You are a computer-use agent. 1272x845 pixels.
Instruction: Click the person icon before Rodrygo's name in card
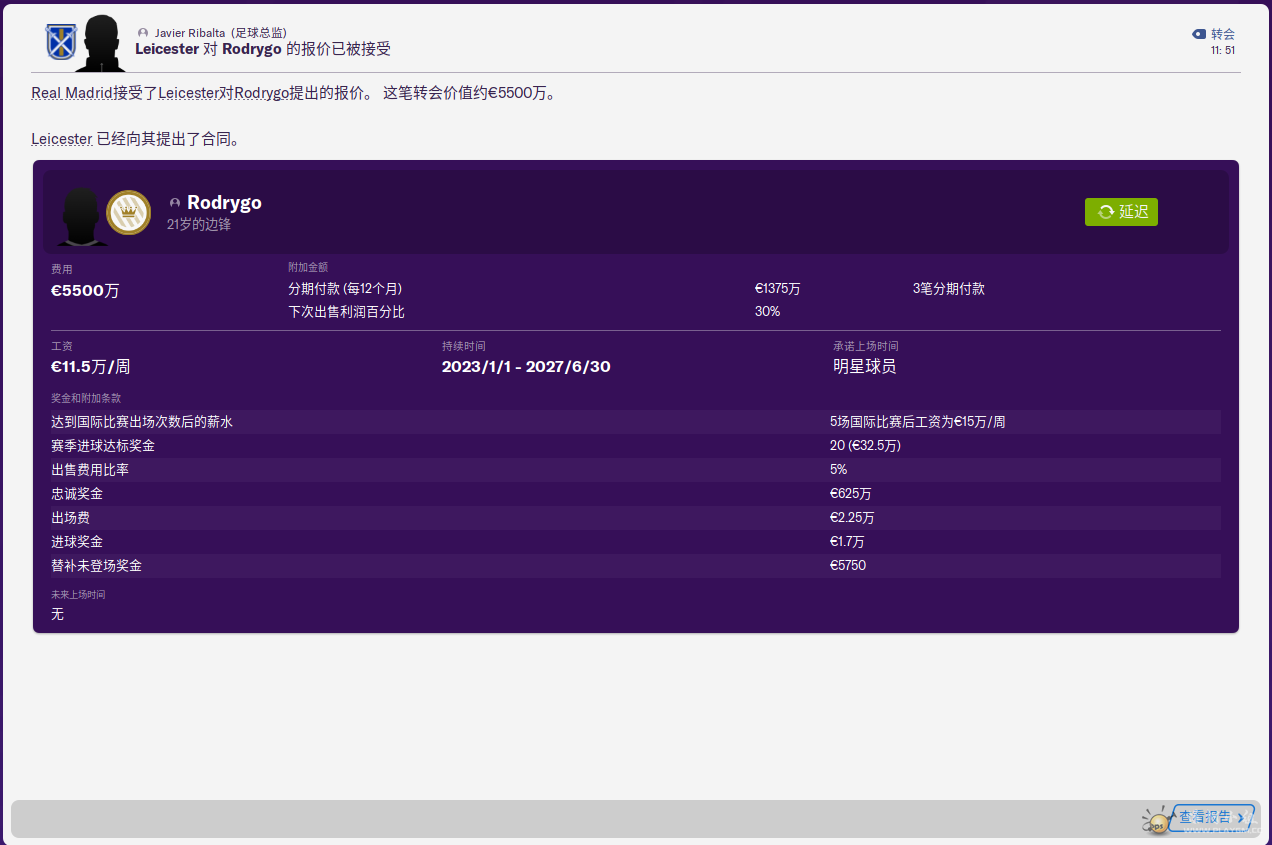(175, 203)
